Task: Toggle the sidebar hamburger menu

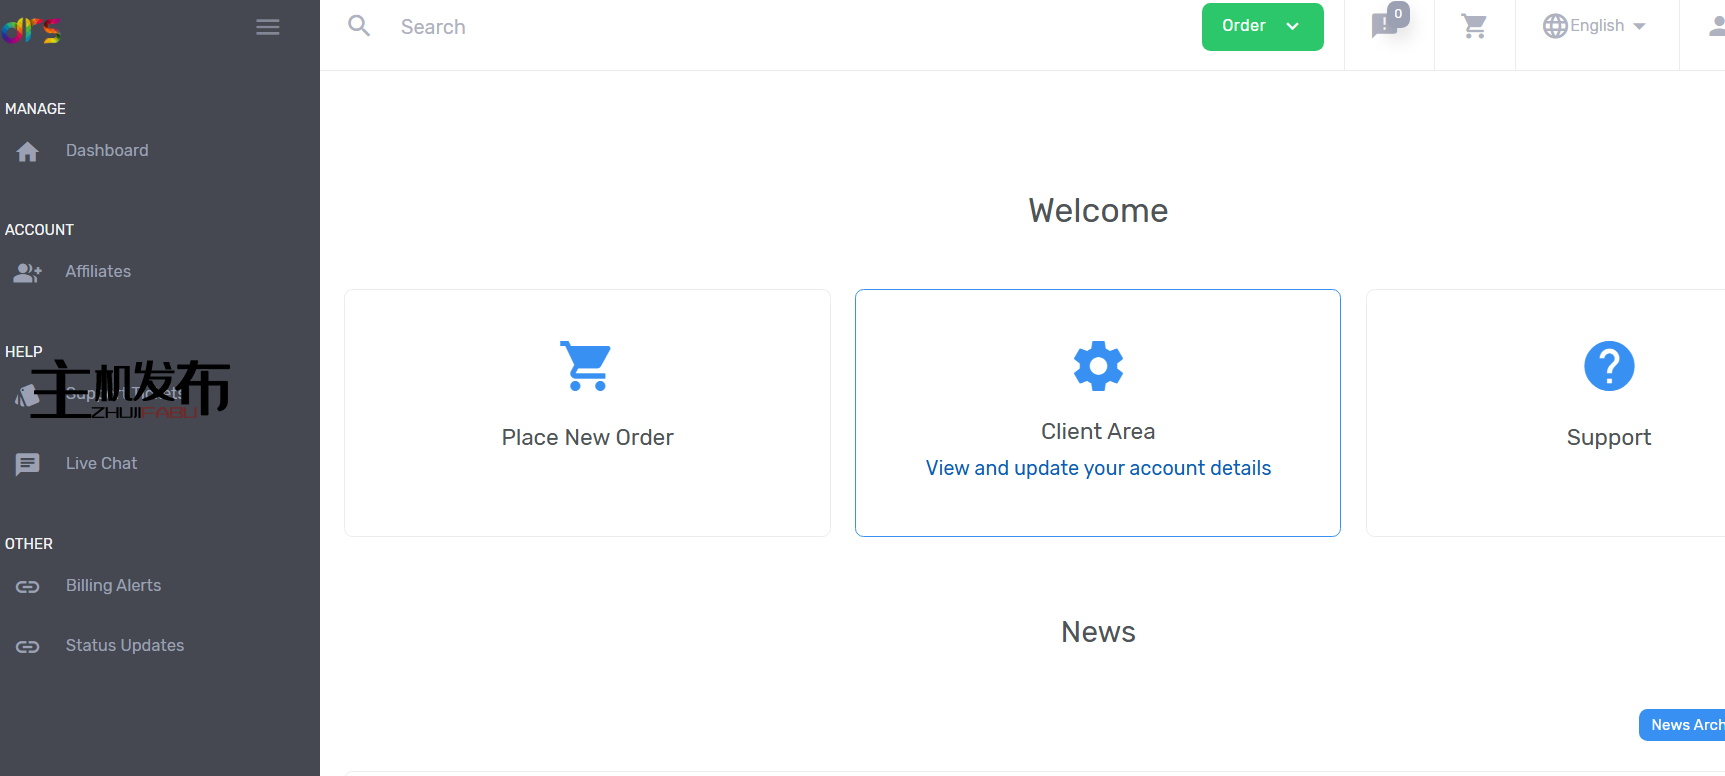Action: tap(267, 27)
